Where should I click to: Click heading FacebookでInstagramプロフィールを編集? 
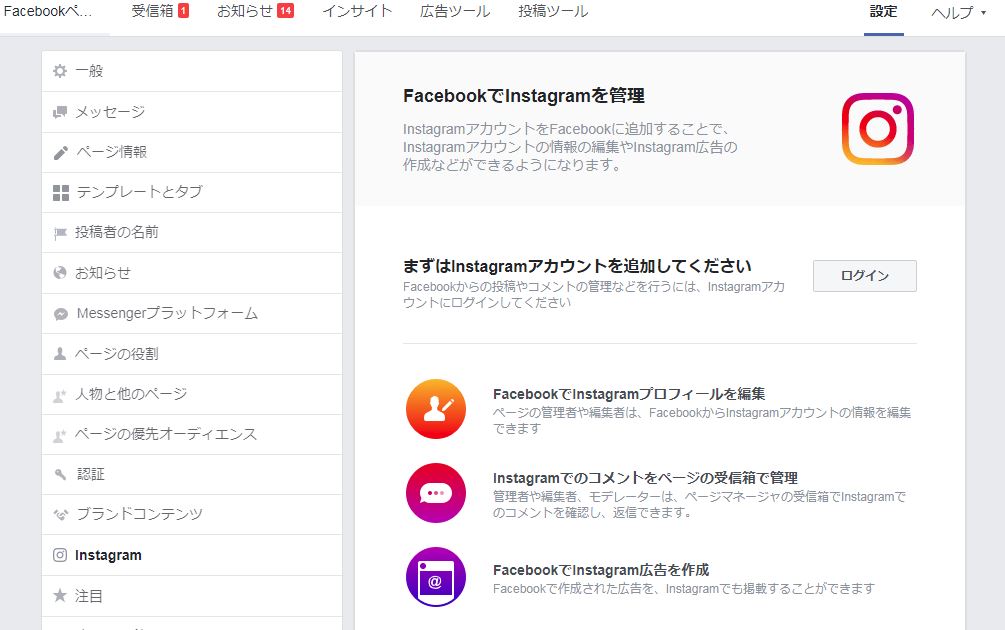(629, 394)
